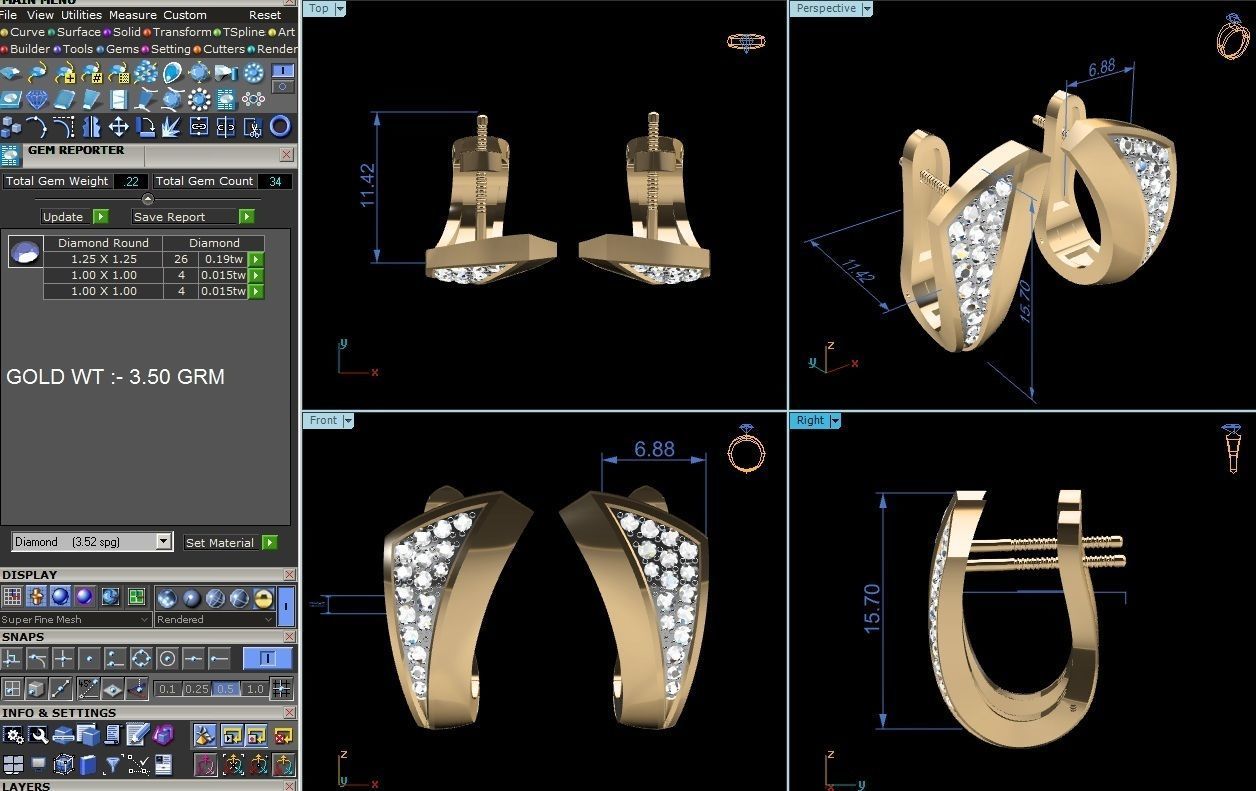This screenshot has height=791, width=1256.
Task: Click the blue torus ring icon
Action: point(280,126)
